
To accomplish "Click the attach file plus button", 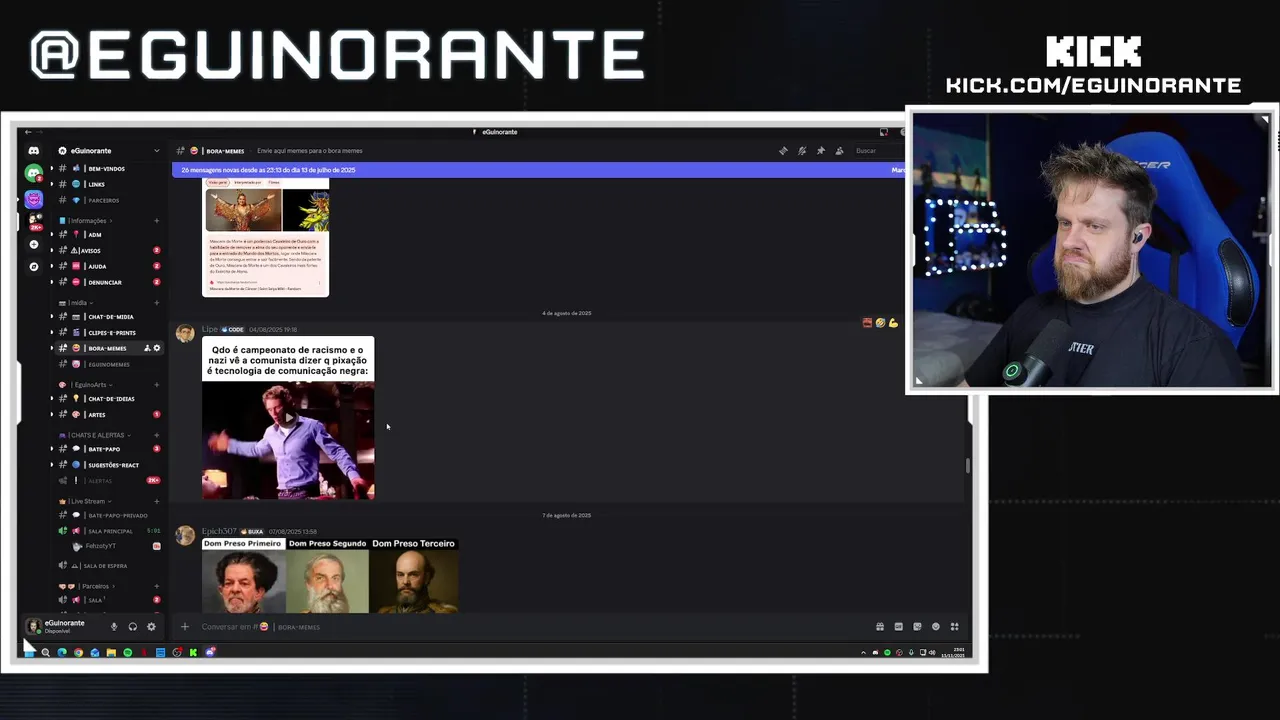I will point(184,627).
